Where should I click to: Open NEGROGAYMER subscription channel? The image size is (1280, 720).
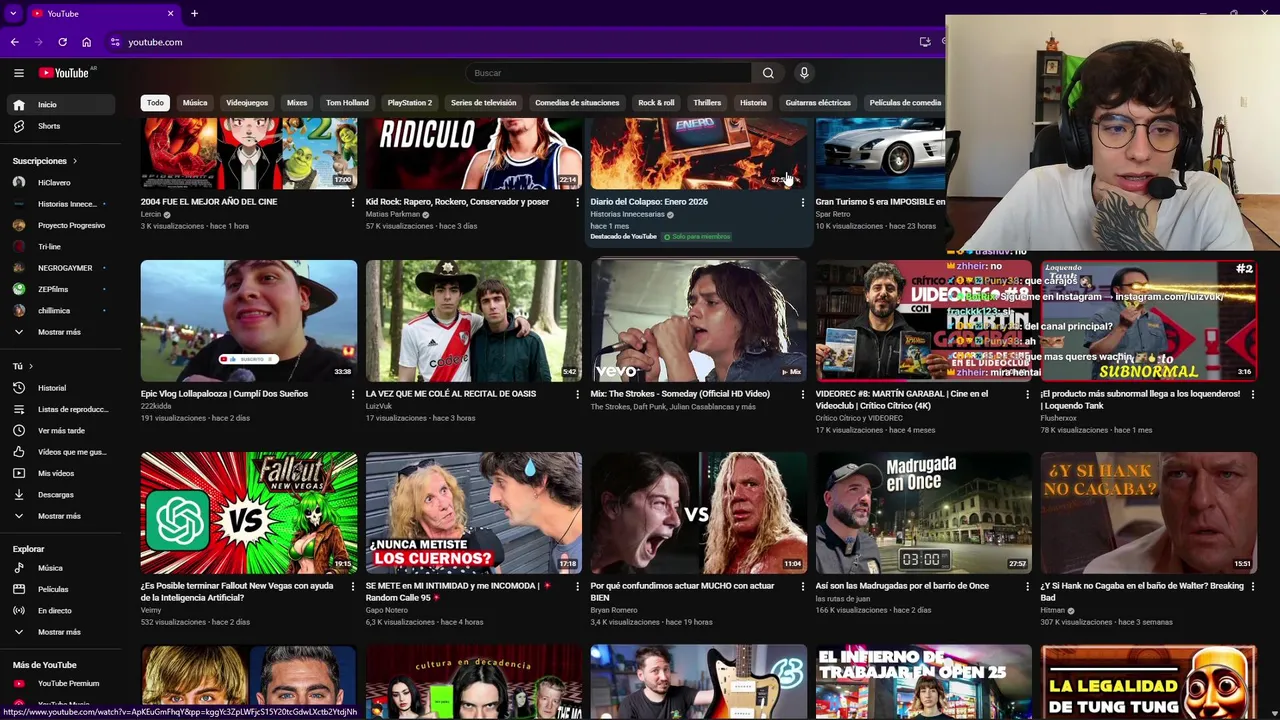(x=63, y=268)
